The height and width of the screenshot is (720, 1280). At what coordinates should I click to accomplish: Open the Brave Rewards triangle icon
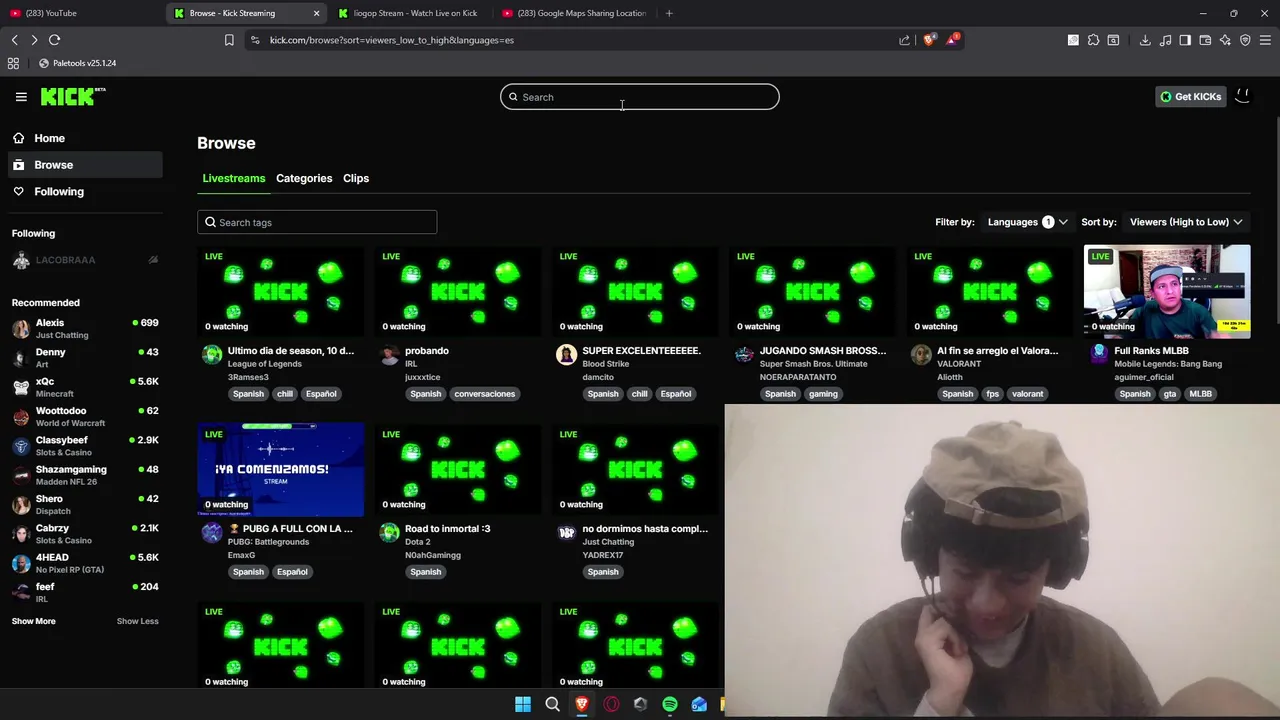[952, 40]
